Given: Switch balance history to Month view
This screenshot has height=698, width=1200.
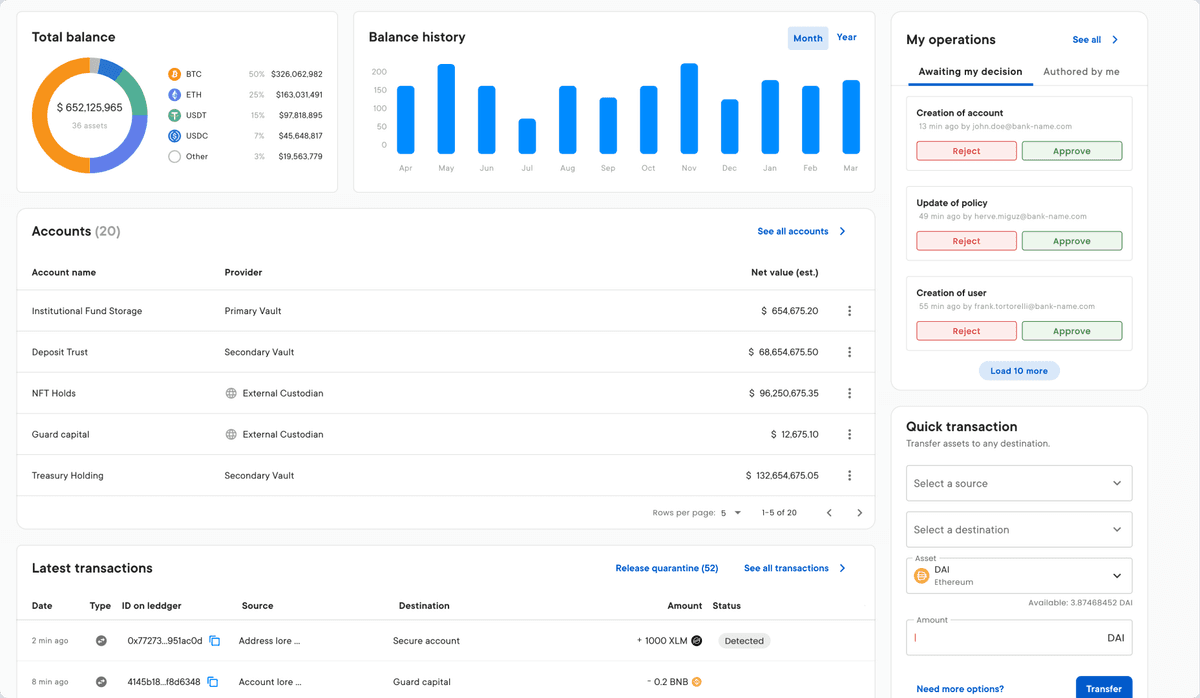Looking at the screenshot, I should (807, 39).
